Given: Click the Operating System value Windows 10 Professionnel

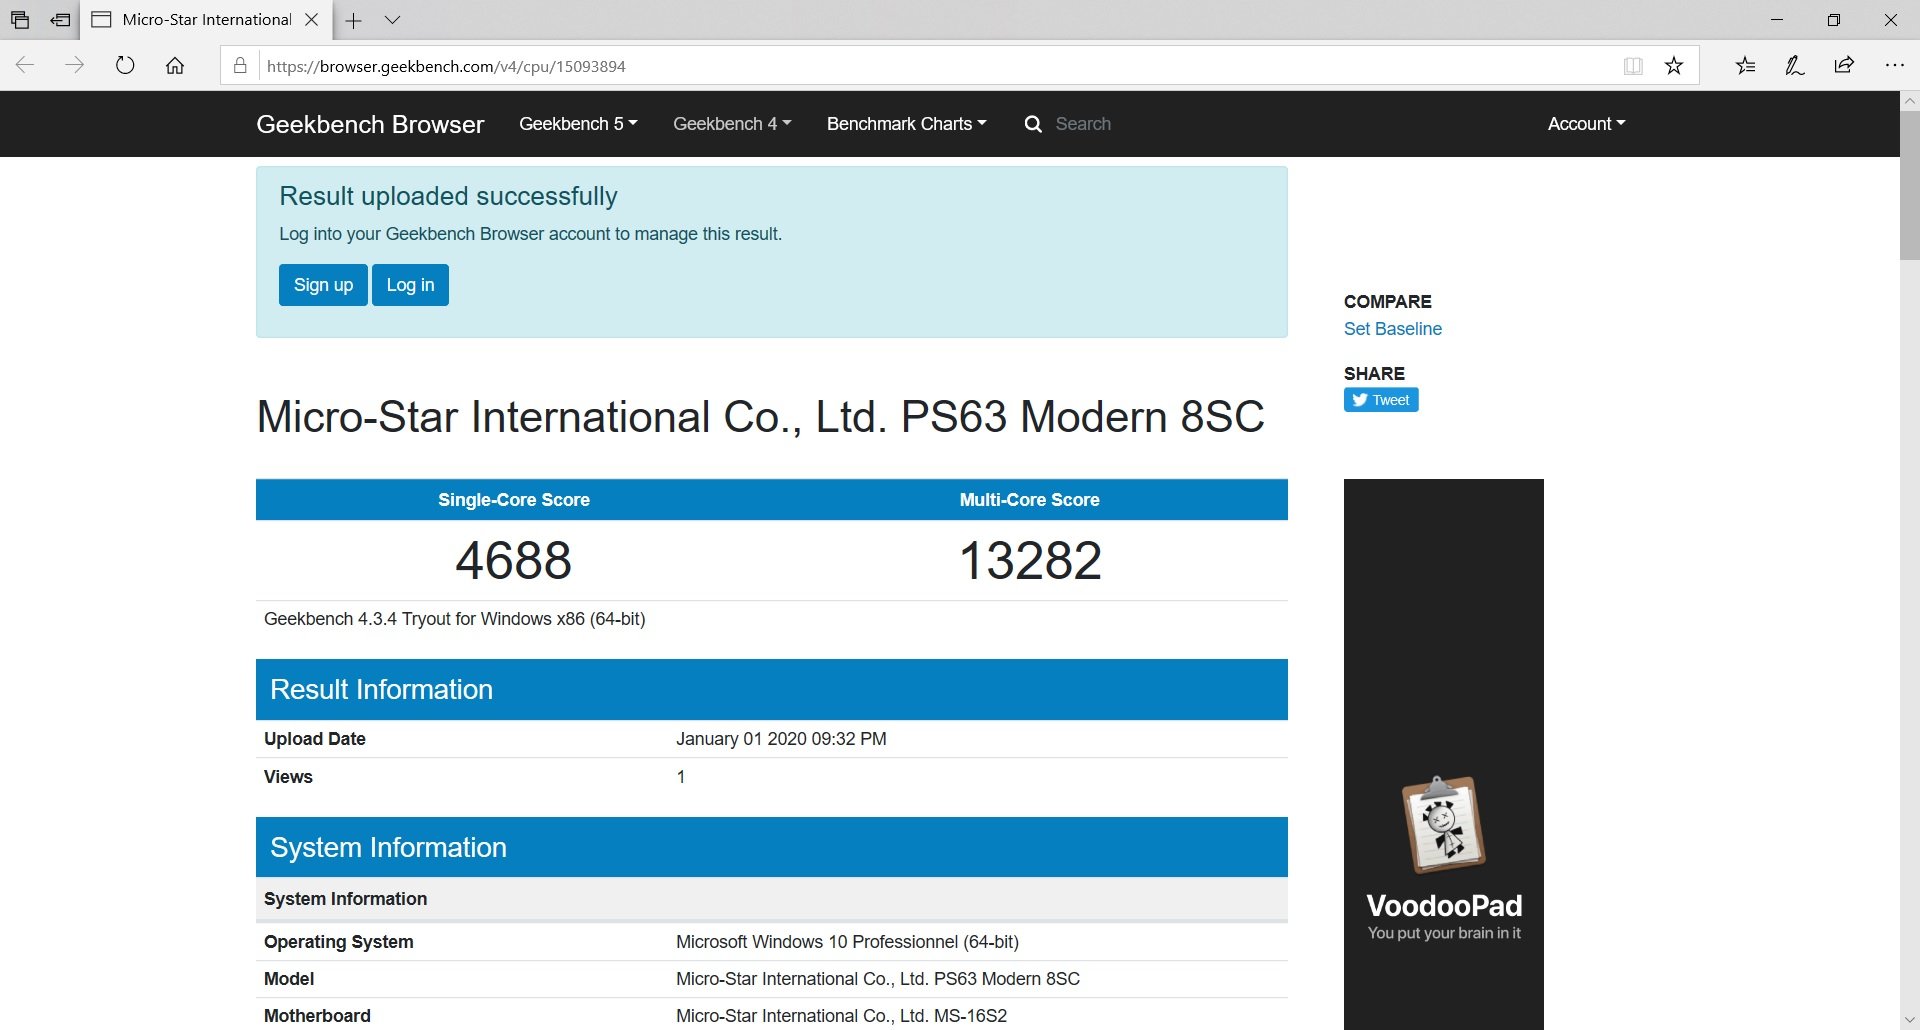Looking at the screenshot, I should point(847,942).
